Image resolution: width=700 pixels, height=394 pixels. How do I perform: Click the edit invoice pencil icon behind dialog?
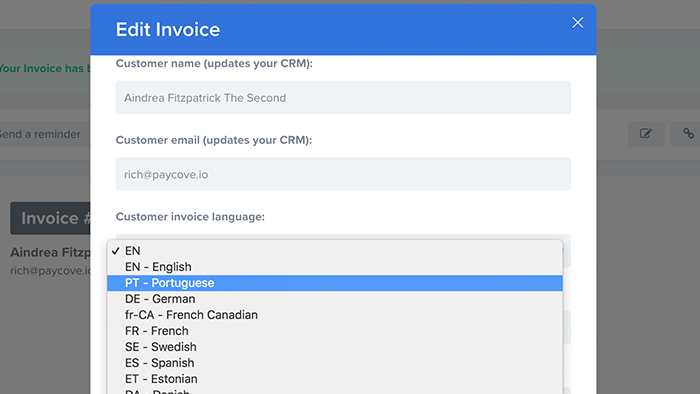point(646,134)
